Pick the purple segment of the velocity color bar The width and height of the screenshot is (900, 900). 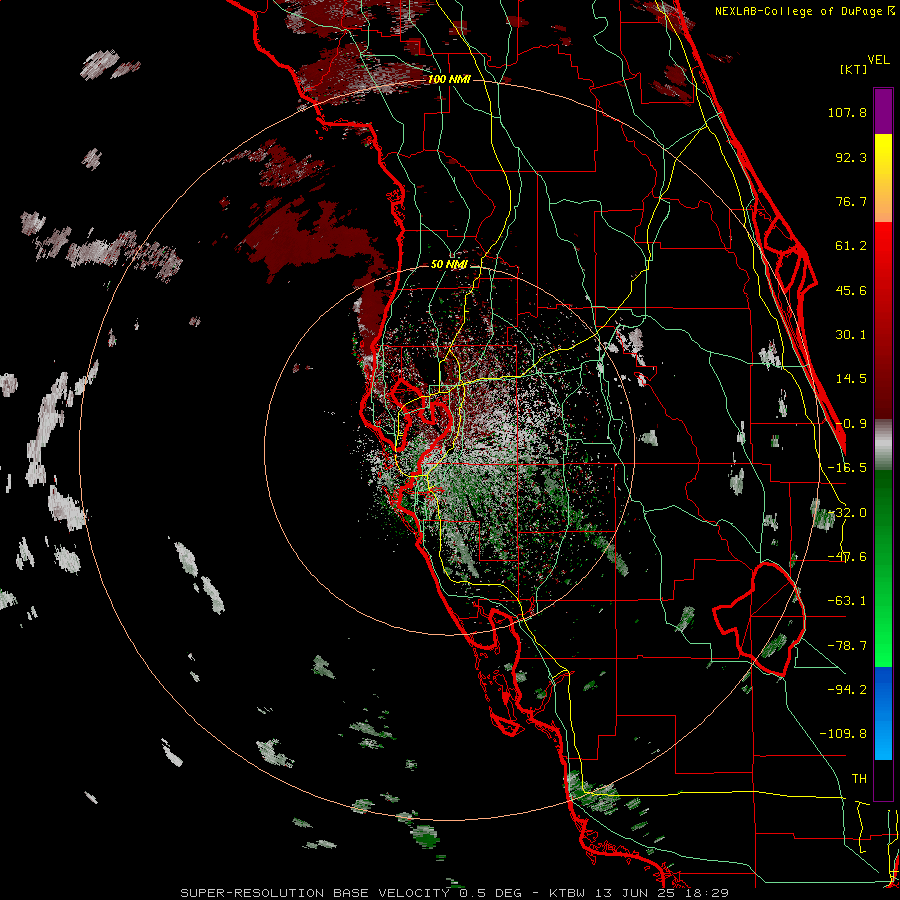coord(883,111)
